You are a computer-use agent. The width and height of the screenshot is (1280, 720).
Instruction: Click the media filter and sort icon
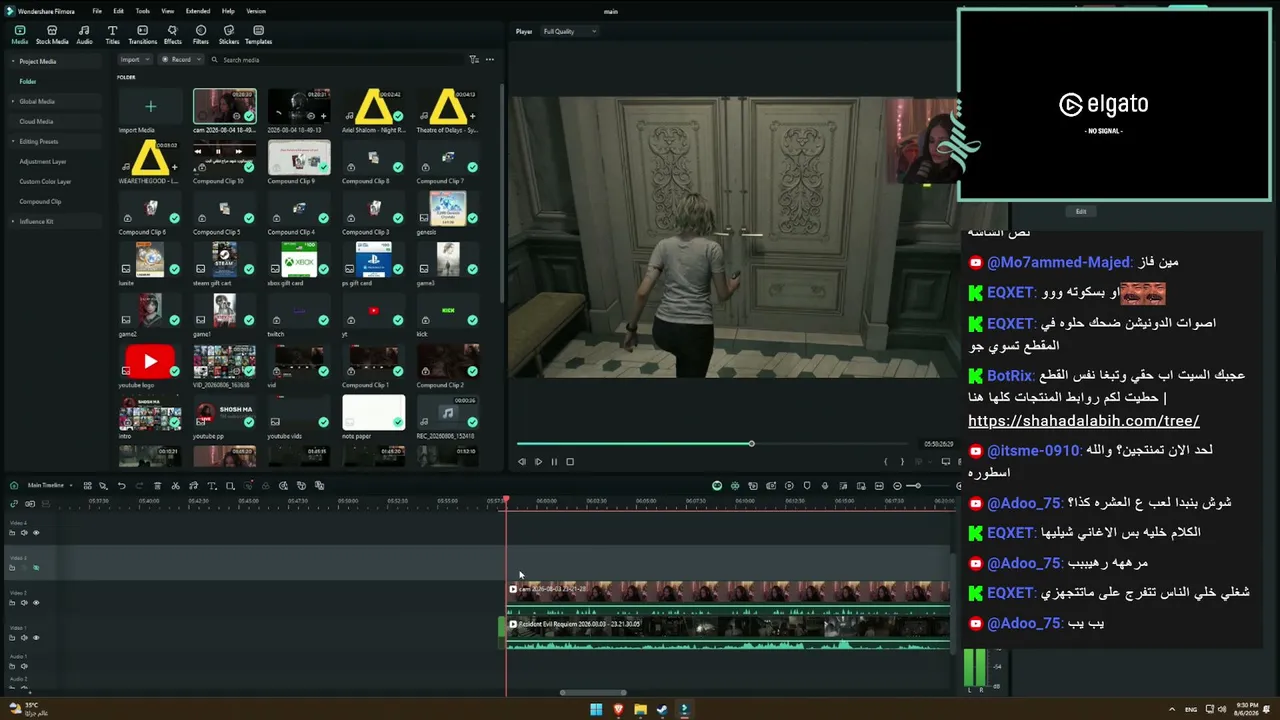pos(474,60)
